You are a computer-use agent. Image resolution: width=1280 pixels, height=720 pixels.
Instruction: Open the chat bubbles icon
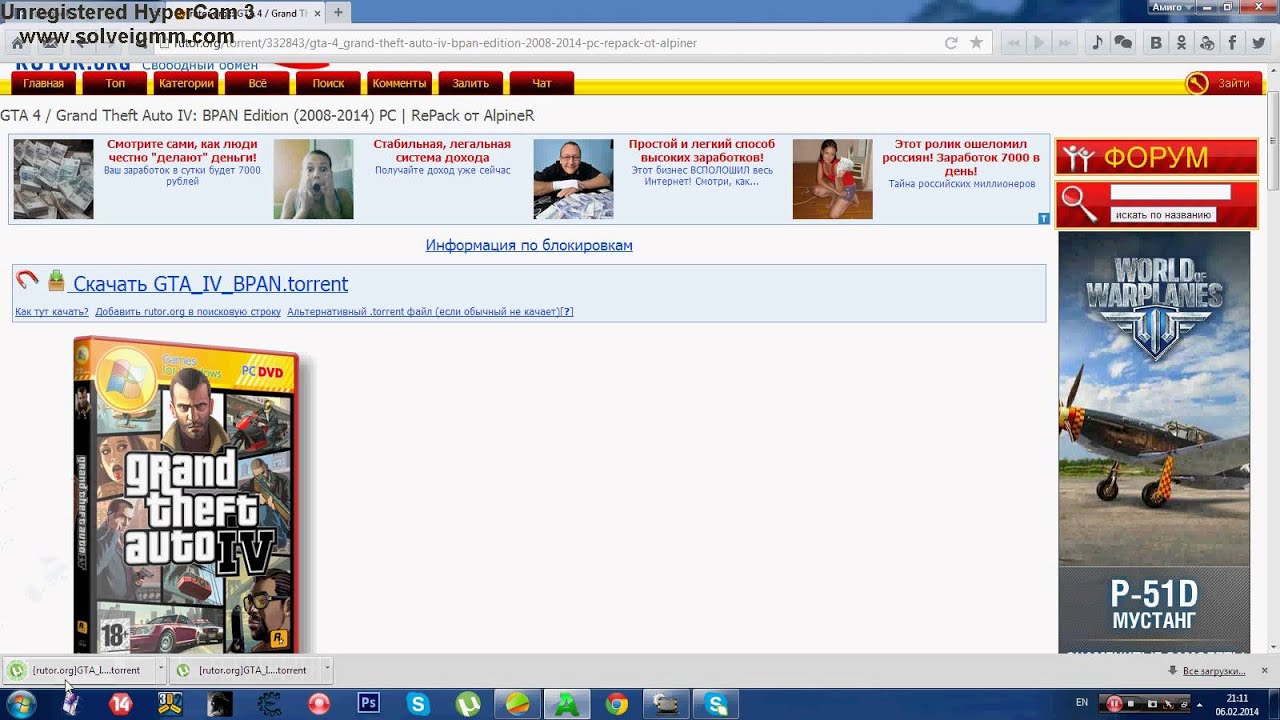pyautogui.click(x=1123, y=43)
